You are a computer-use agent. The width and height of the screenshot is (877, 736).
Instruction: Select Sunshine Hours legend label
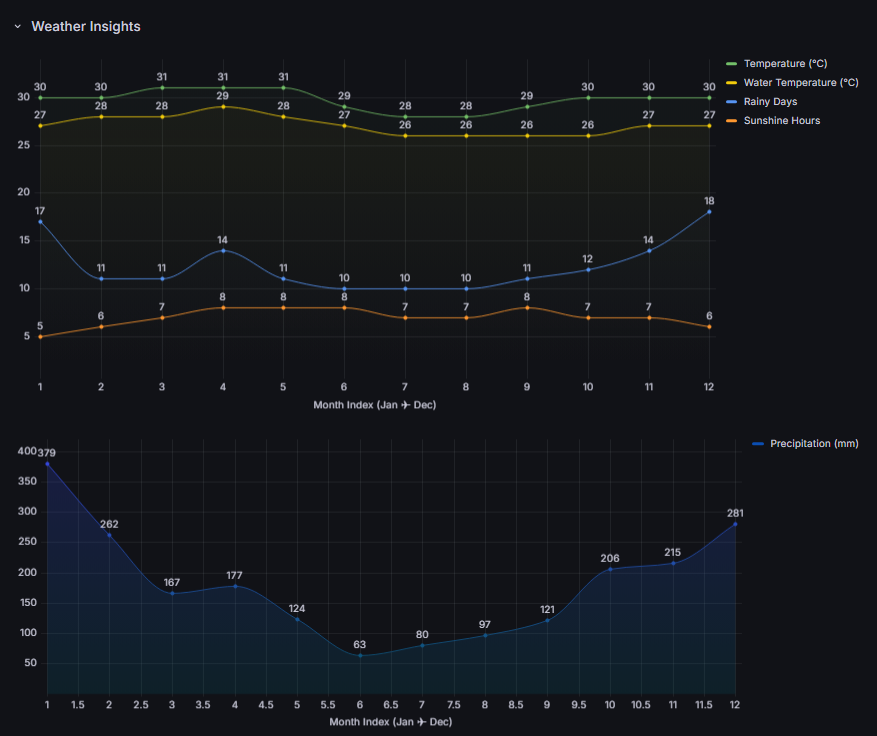pos(782,121)
